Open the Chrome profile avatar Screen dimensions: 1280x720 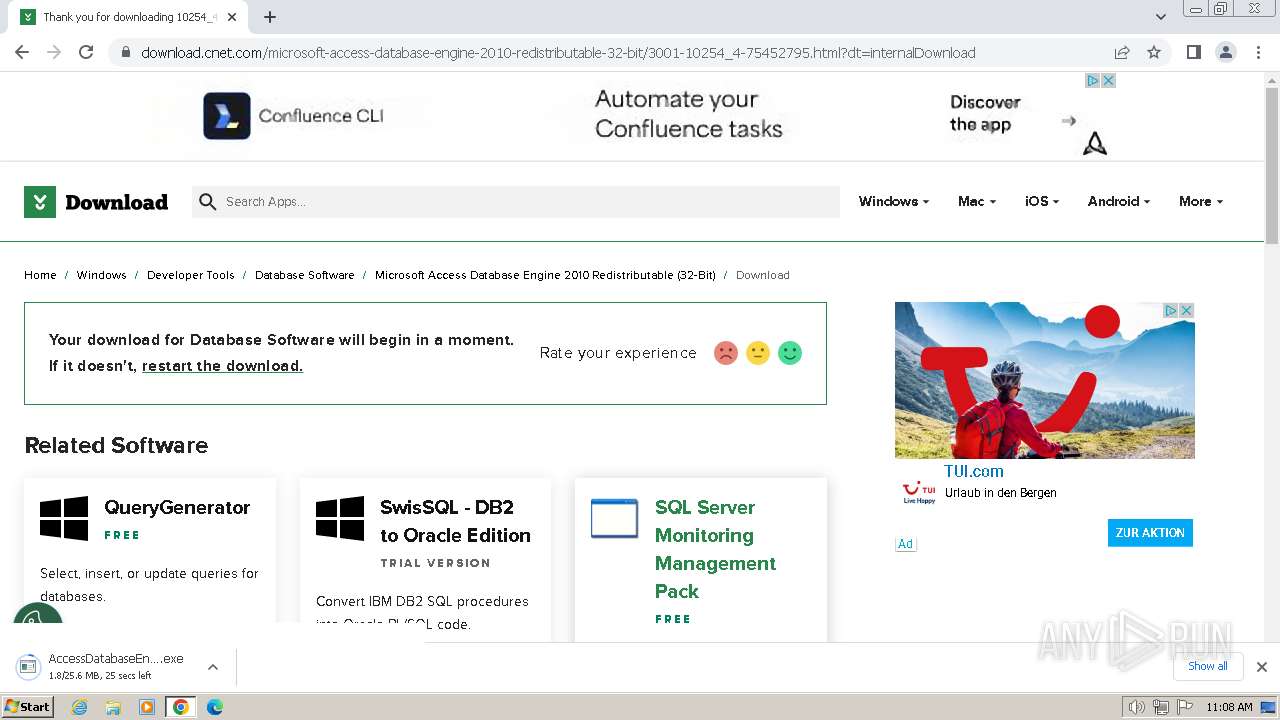click(1225, 53)
